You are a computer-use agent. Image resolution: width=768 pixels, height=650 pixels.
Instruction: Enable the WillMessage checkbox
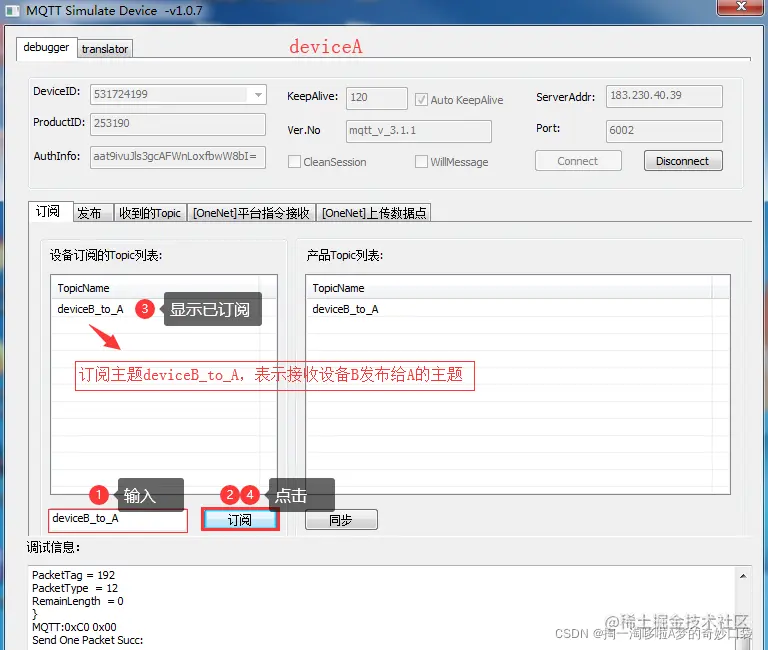421,162
